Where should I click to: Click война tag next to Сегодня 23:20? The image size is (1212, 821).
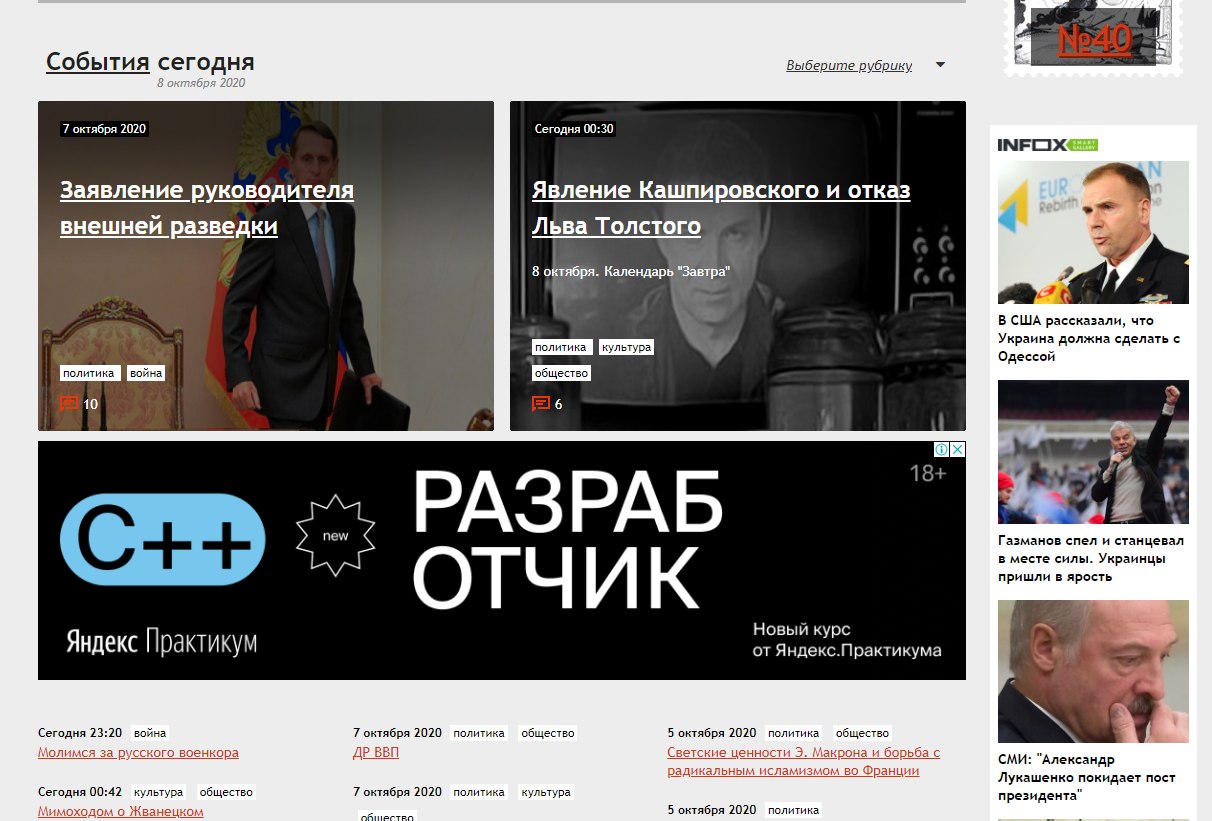click(150, 733)
